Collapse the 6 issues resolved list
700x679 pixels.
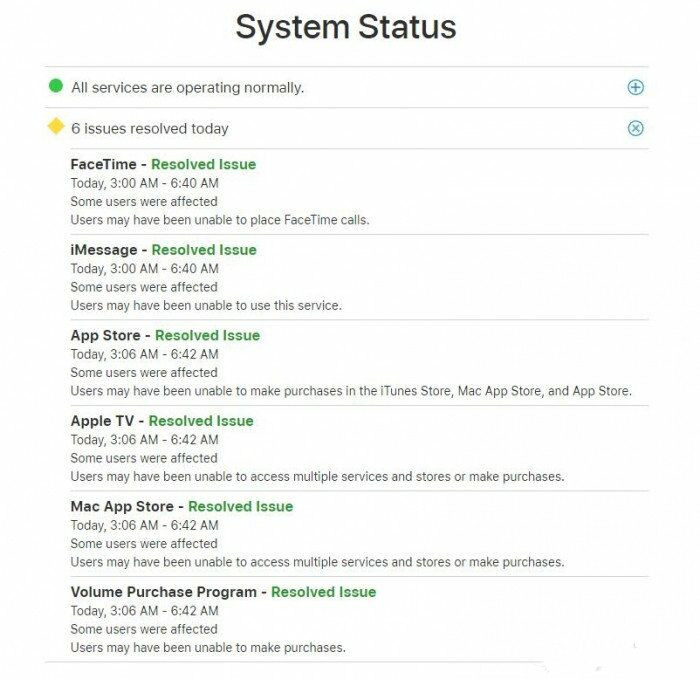click(x=635, y=128)
